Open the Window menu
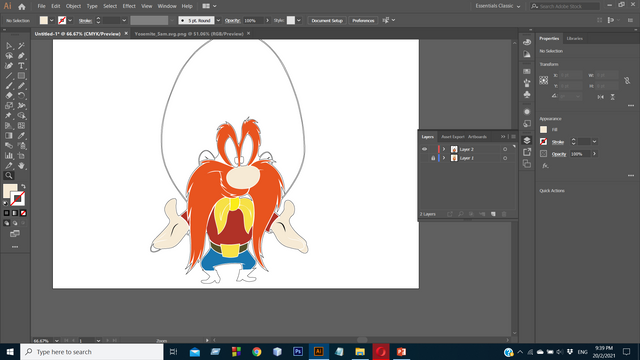The width and height of the screenshot is (640, 360). click(167, 6)
